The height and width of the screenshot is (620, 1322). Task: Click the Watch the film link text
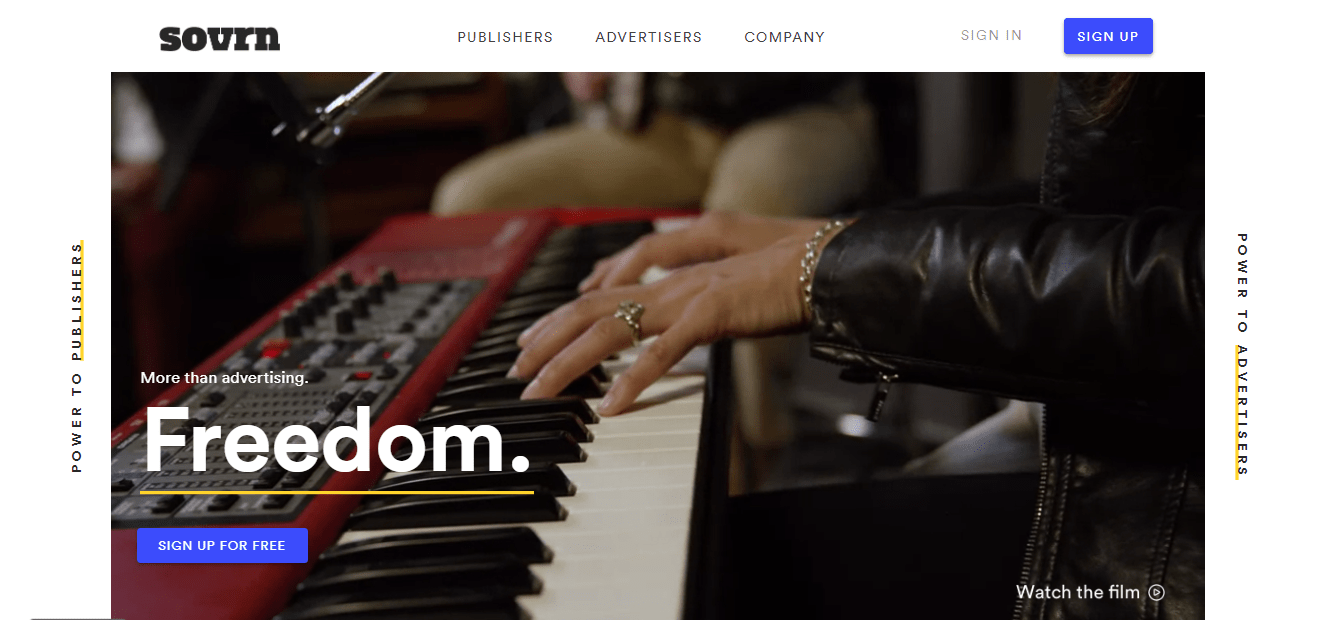tap(1078, 592)
